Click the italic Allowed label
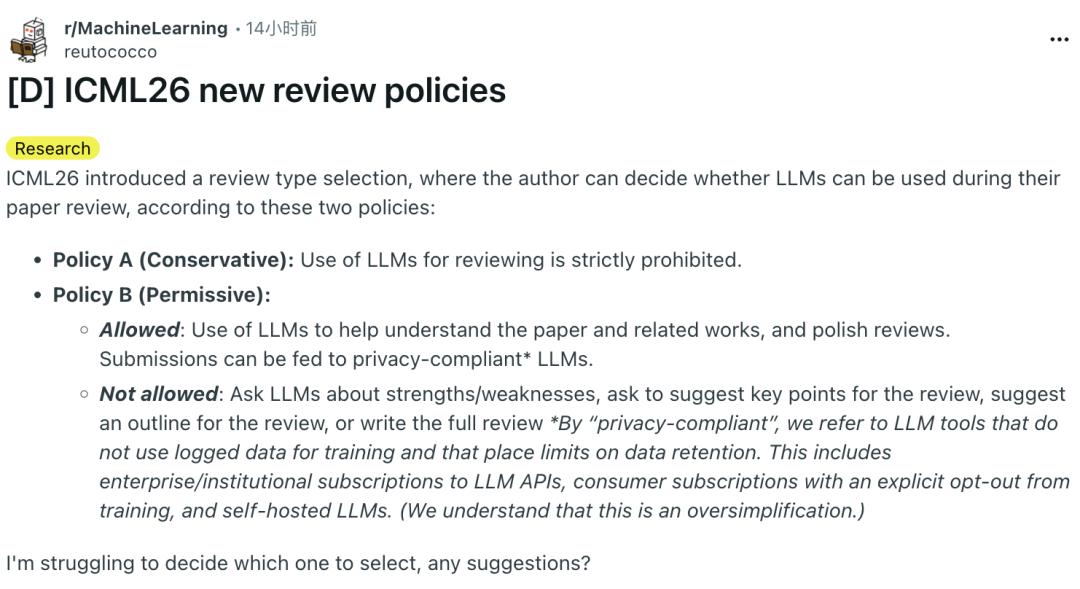The height and width of the screenshot is (589, 1080). pyautogui.click(x=139, y=330)
